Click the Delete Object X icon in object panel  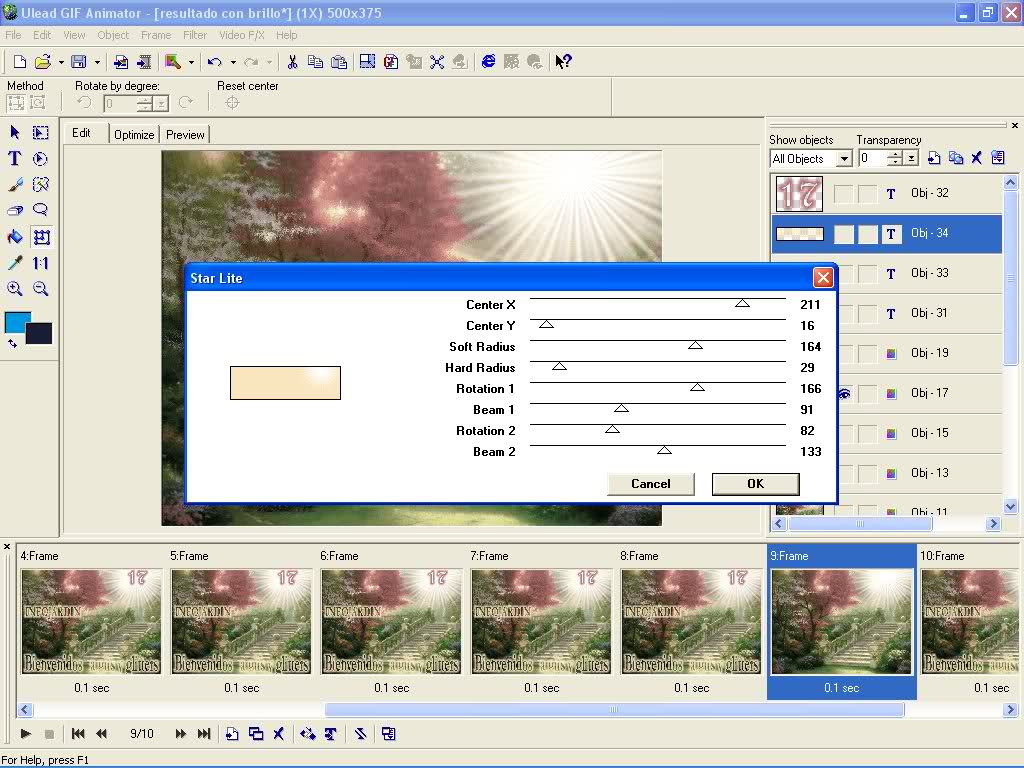[x=976, y=157]
